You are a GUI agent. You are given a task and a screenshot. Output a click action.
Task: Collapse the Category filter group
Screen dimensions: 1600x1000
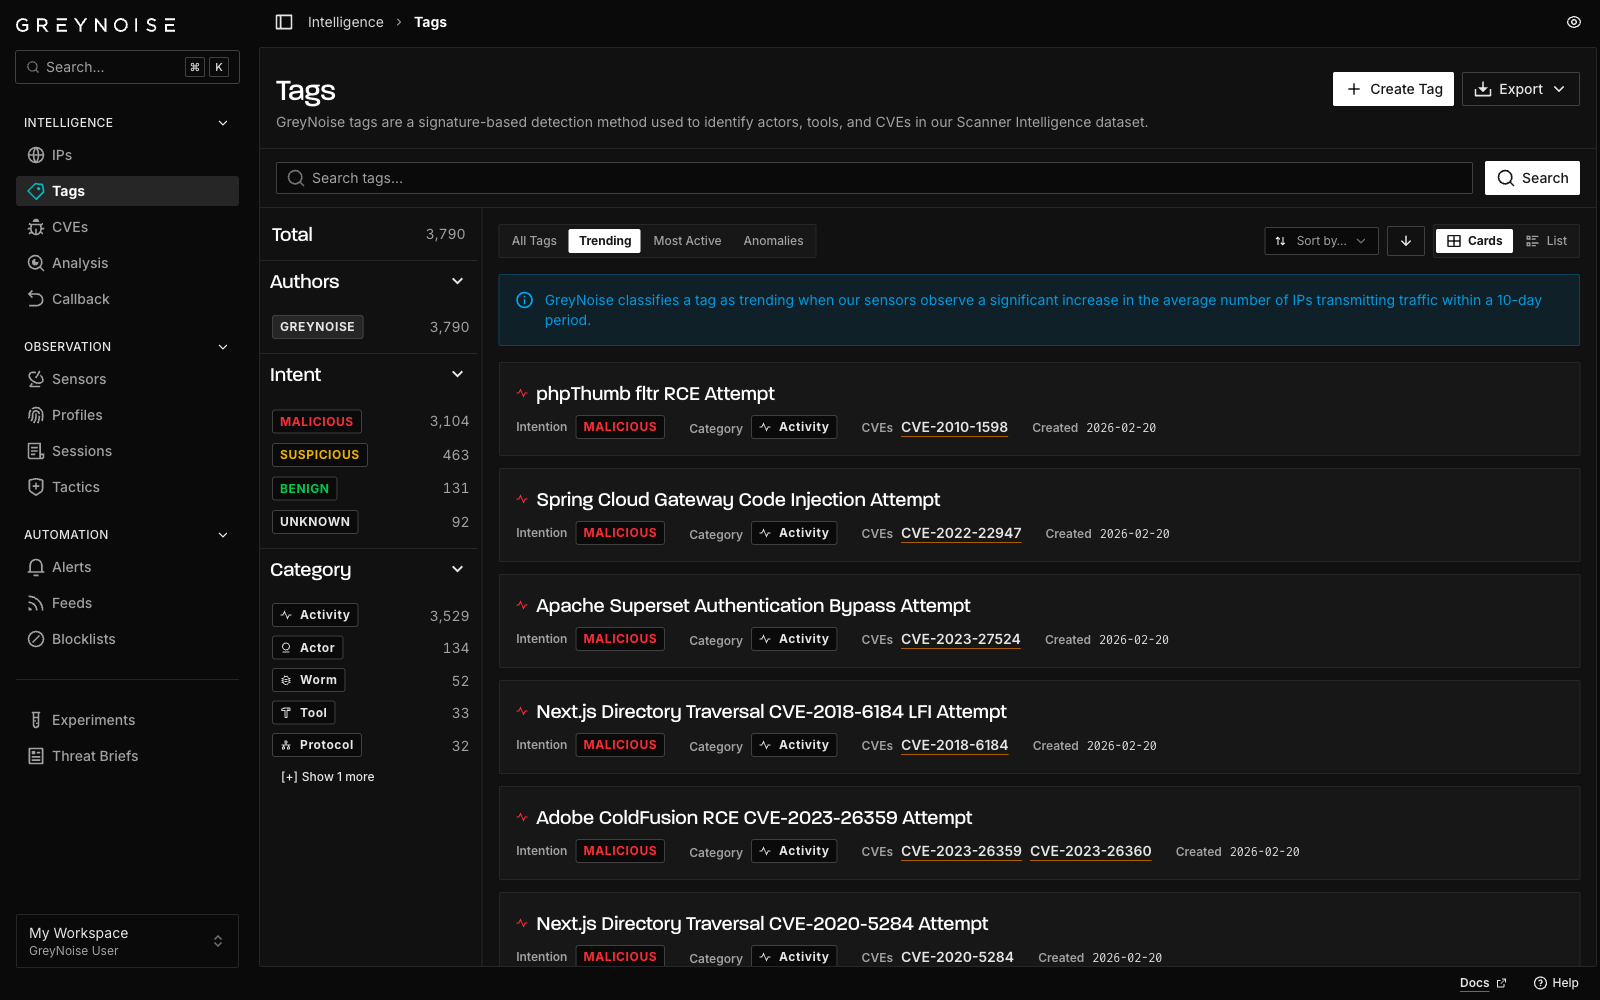(458, 569)
